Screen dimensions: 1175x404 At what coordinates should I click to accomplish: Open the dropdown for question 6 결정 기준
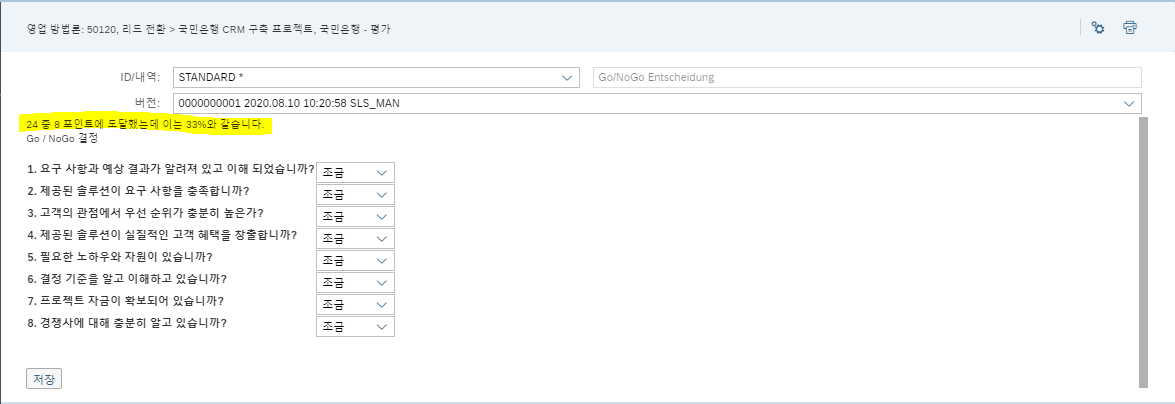(355, 283)
